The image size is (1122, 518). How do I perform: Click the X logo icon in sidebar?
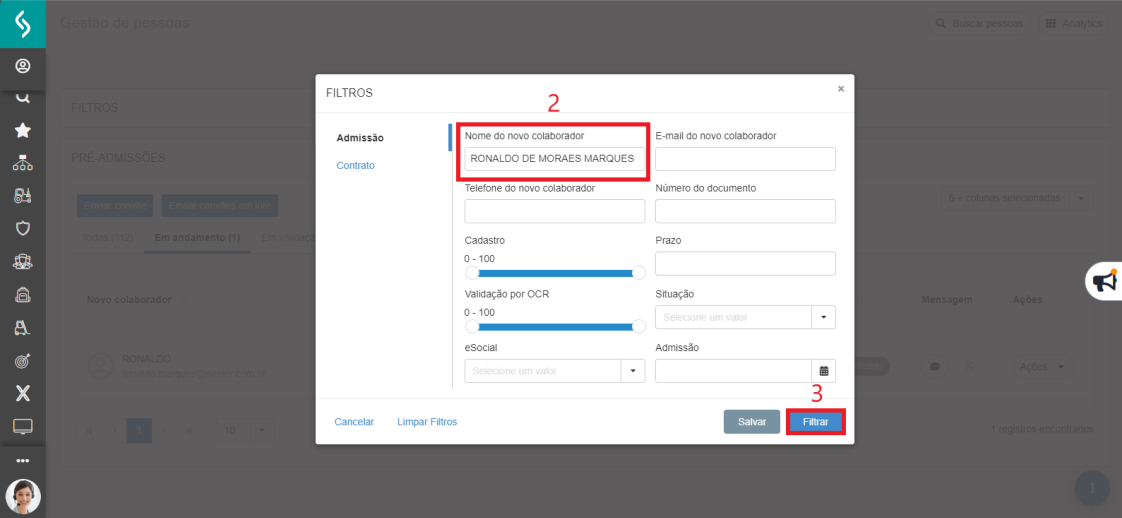[x=22, y=393]
